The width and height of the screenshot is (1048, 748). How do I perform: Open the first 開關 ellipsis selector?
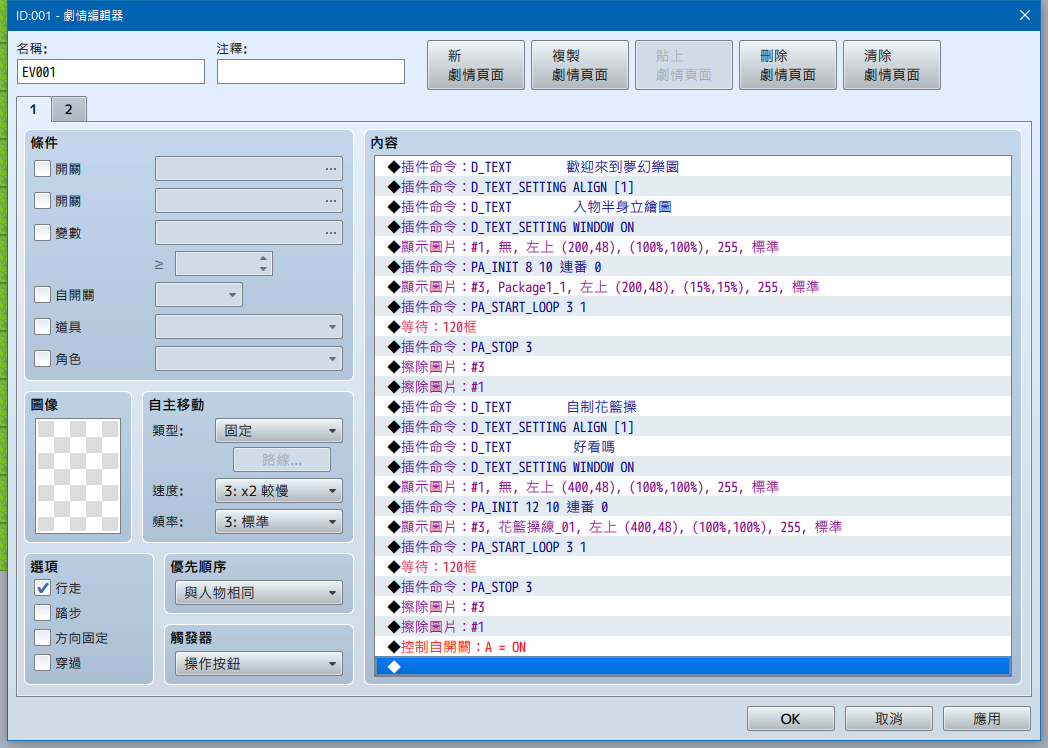tap(249, 169)
